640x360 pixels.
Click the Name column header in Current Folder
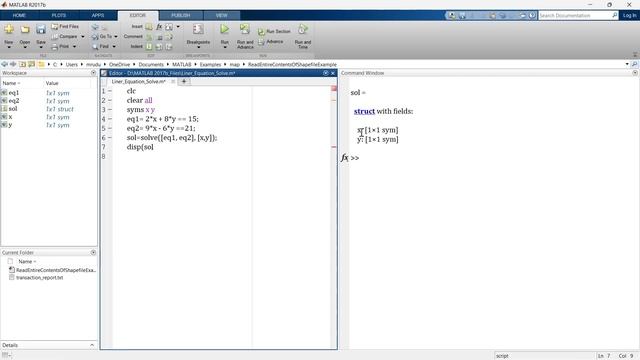27,262
